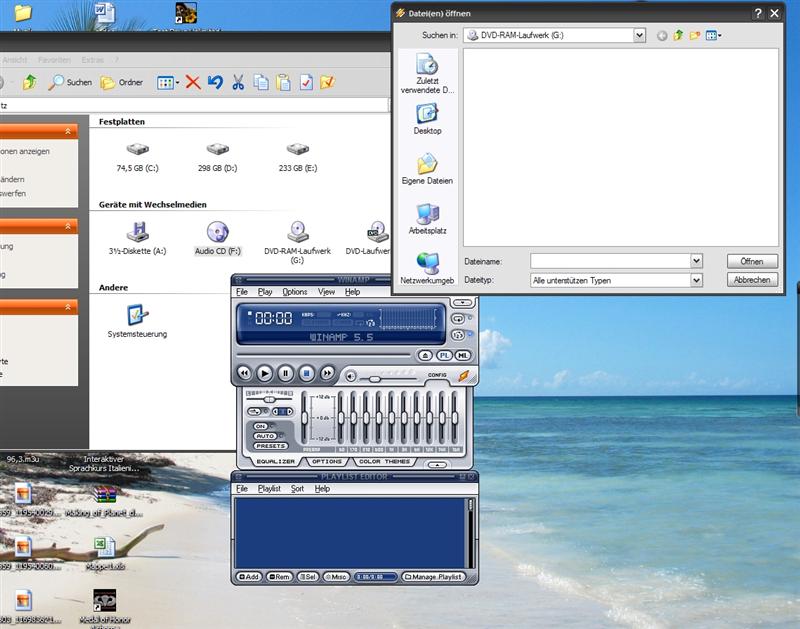This screenshot has height=629, width=800.
Task: Click the Misc button in Playlist Editor
Action: (x=336, y=577)
